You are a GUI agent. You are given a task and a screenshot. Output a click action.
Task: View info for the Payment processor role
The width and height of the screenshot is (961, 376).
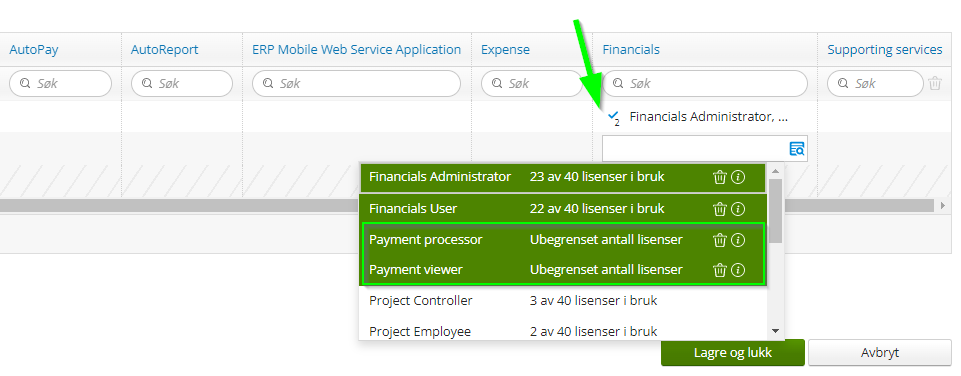pos(739,240)
